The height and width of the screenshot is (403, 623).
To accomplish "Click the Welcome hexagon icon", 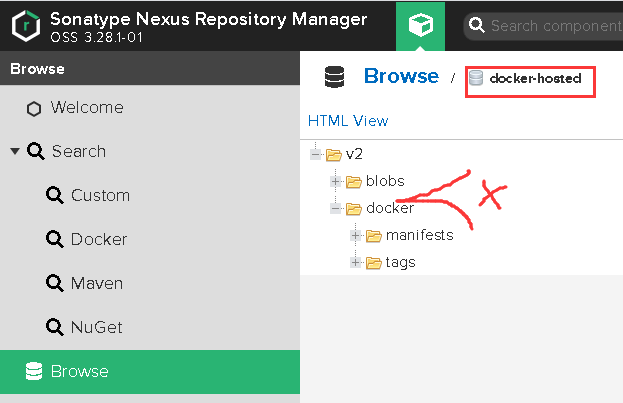I will (x=34, y=108).
